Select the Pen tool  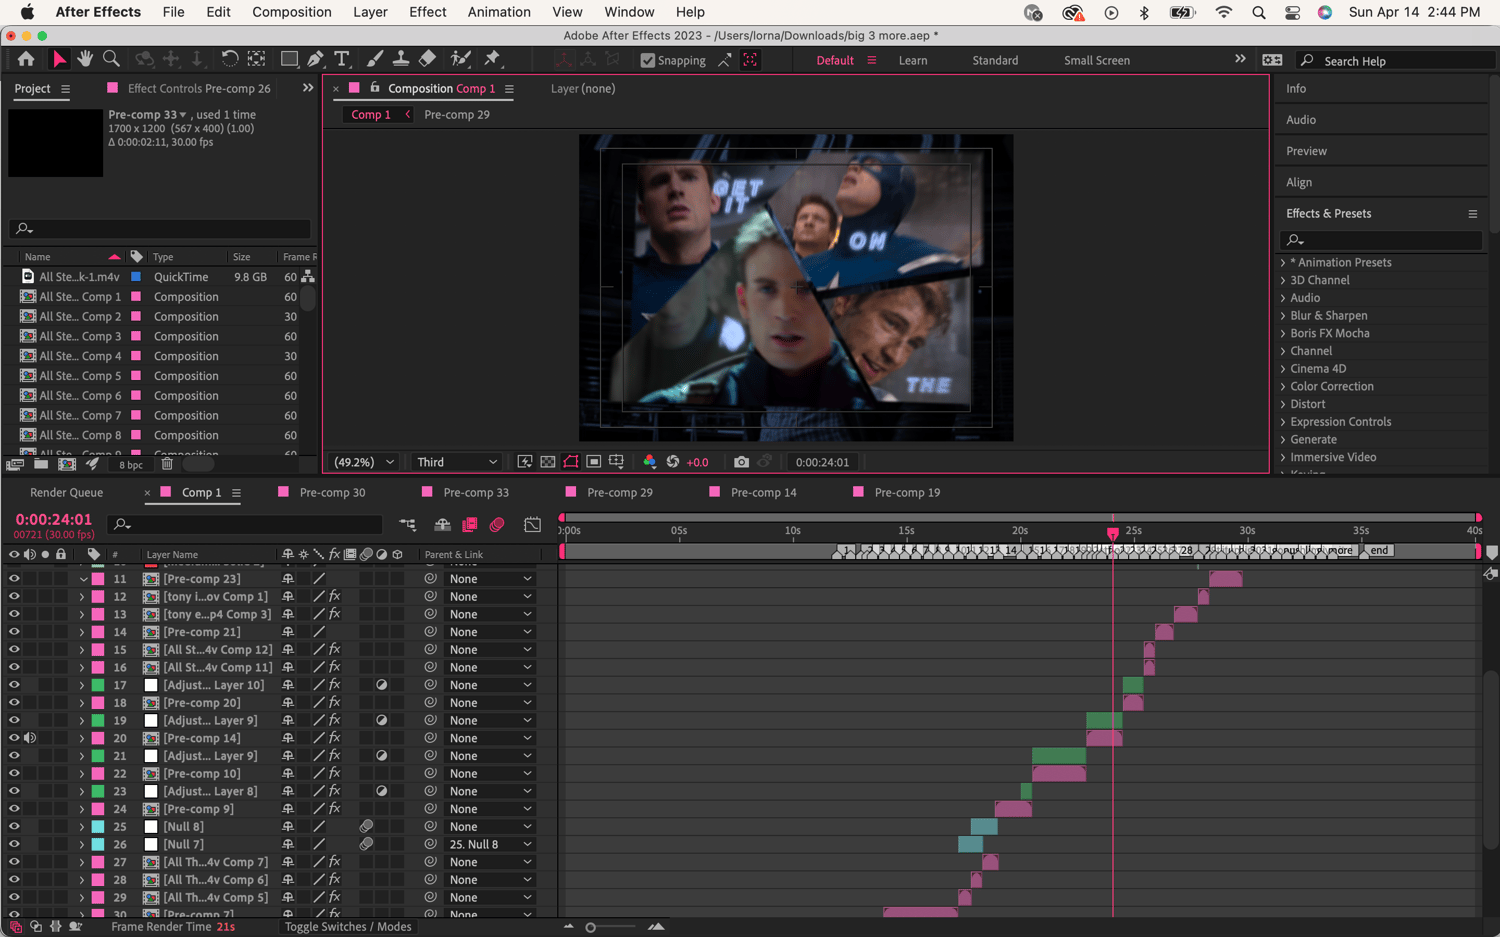316,60
